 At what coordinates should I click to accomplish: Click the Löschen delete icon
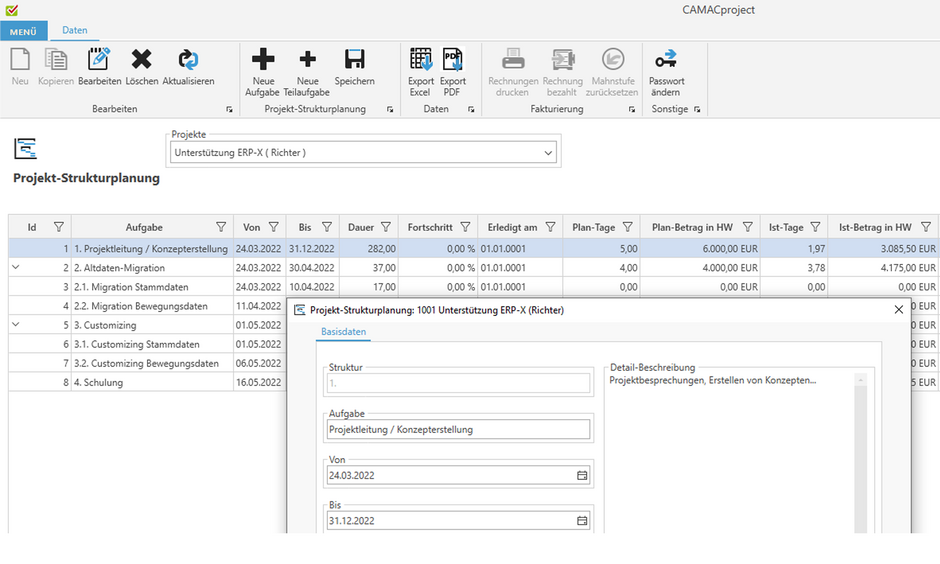click(142, 60)
